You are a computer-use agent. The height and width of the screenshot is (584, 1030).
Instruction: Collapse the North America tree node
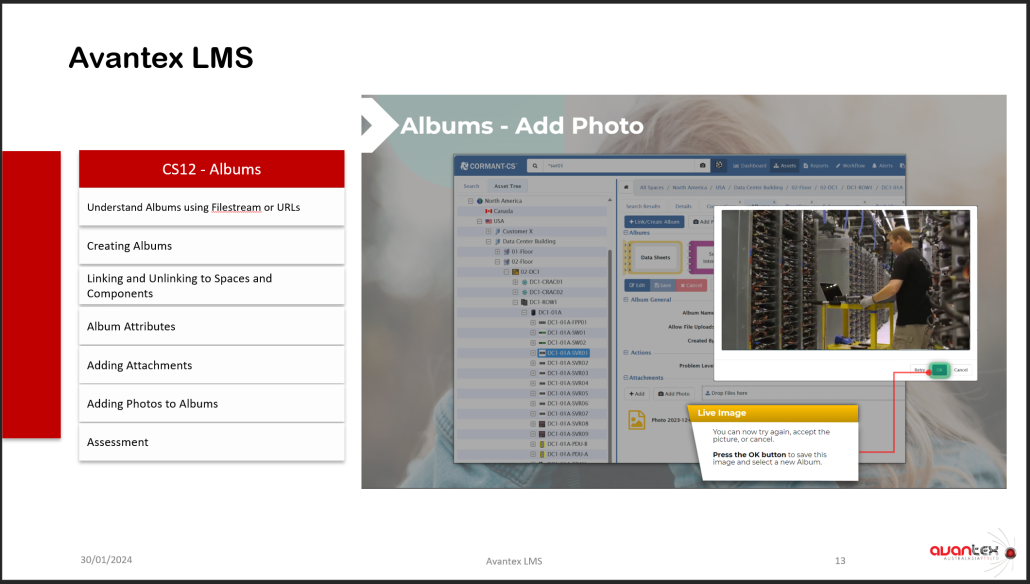click(470, 201)
